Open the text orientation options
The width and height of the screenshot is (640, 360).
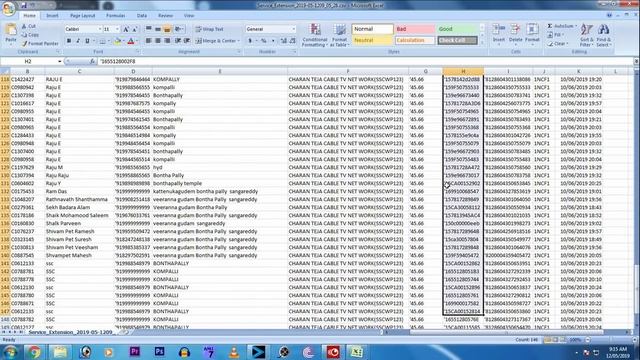[179, 29]
